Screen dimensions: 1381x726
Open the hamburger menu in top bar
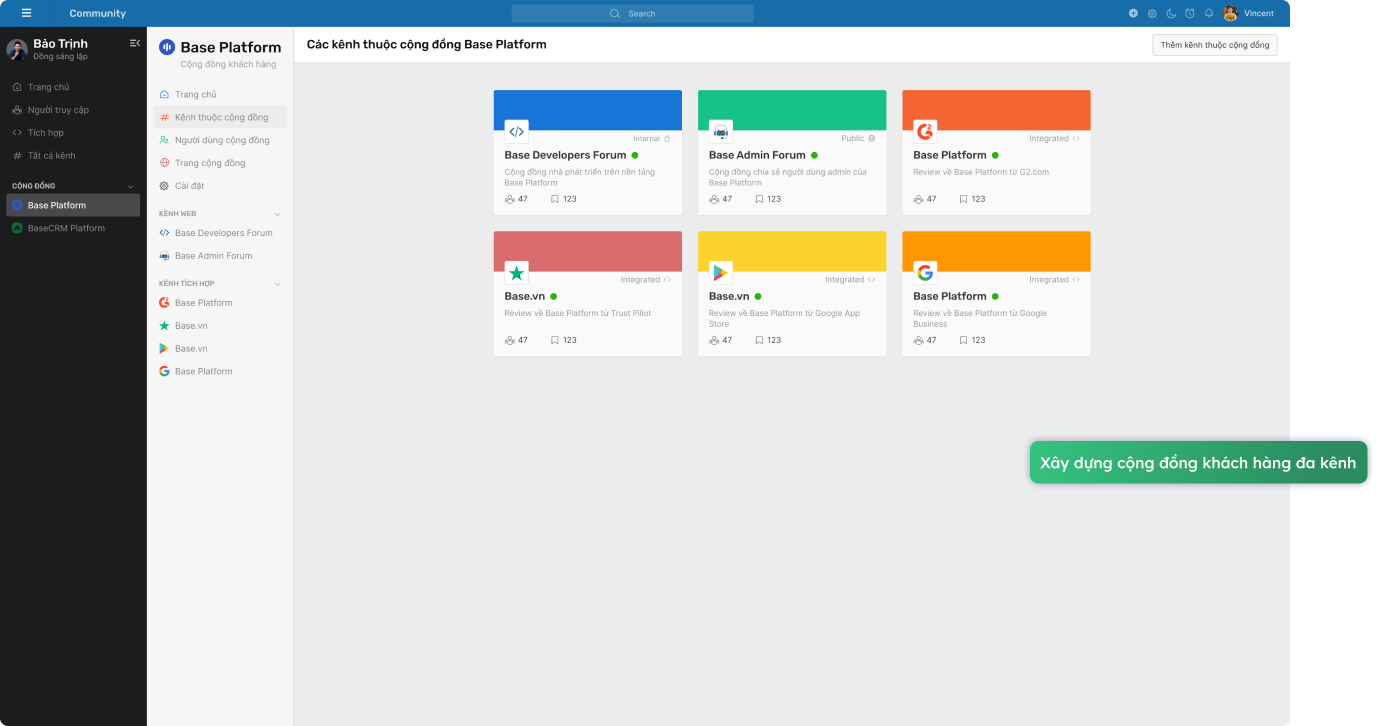coord(26,13)
